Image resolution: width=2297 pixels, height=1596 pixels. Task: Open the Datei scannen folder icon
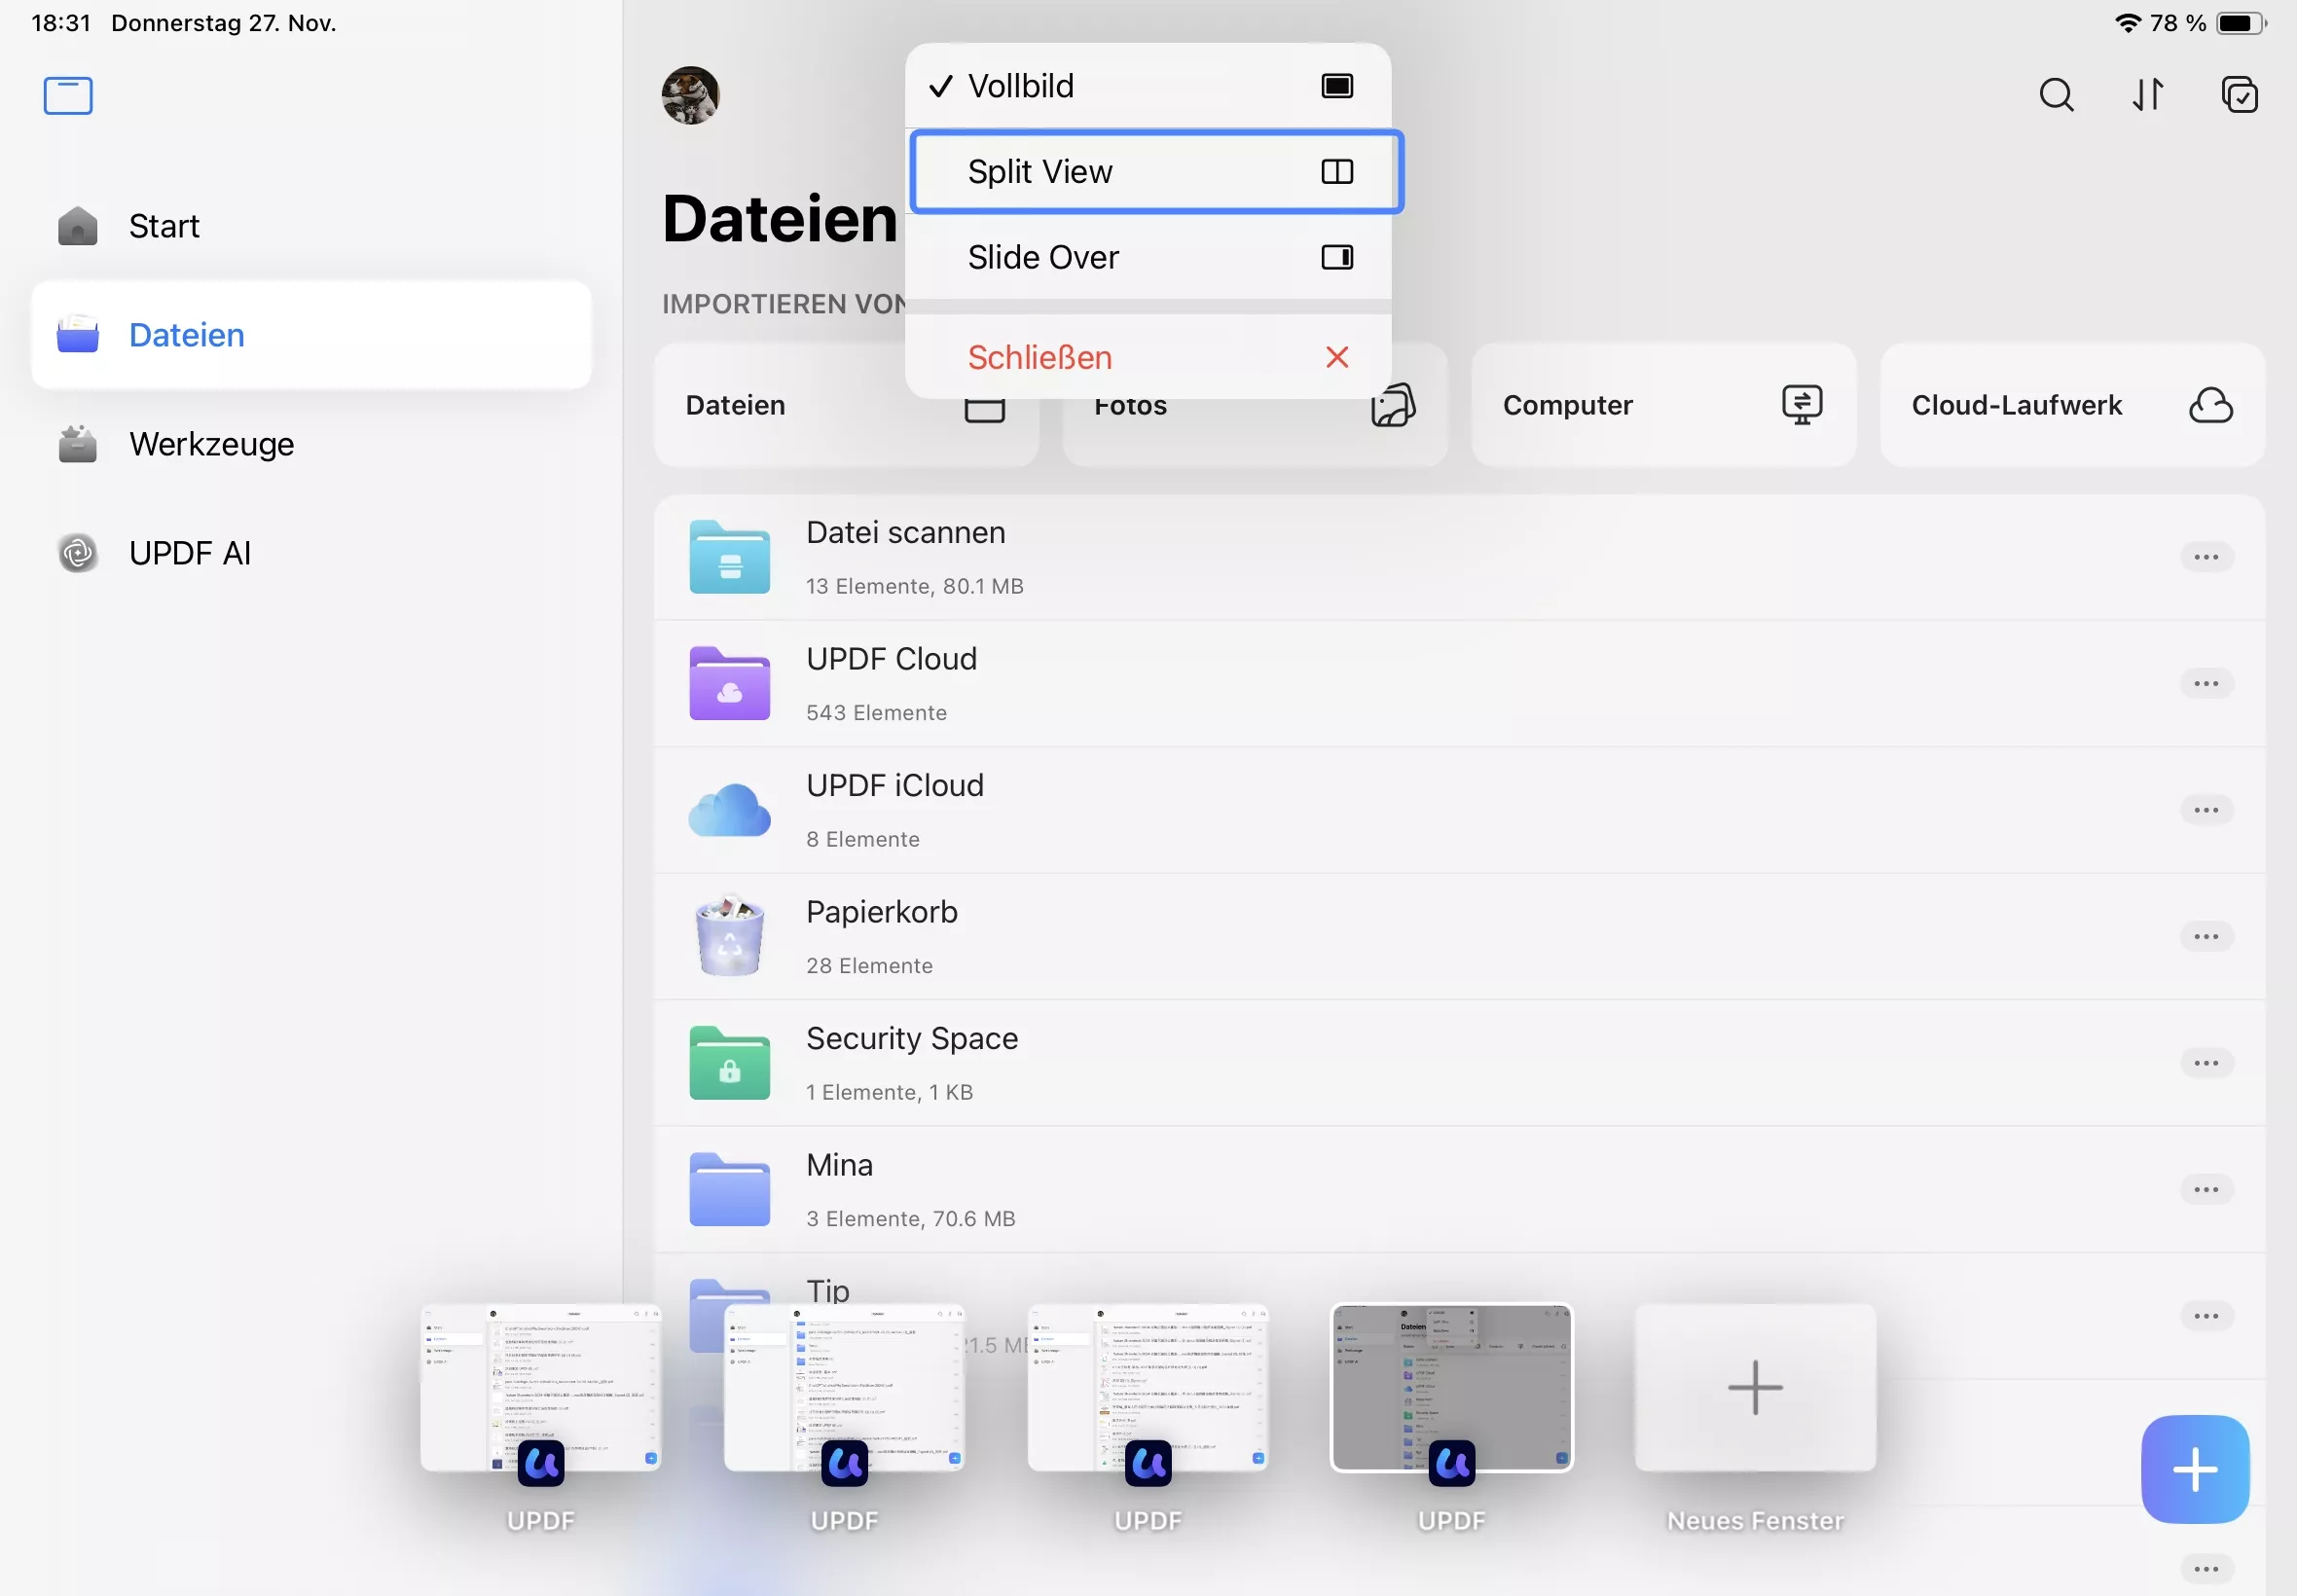tap(729, 557)
